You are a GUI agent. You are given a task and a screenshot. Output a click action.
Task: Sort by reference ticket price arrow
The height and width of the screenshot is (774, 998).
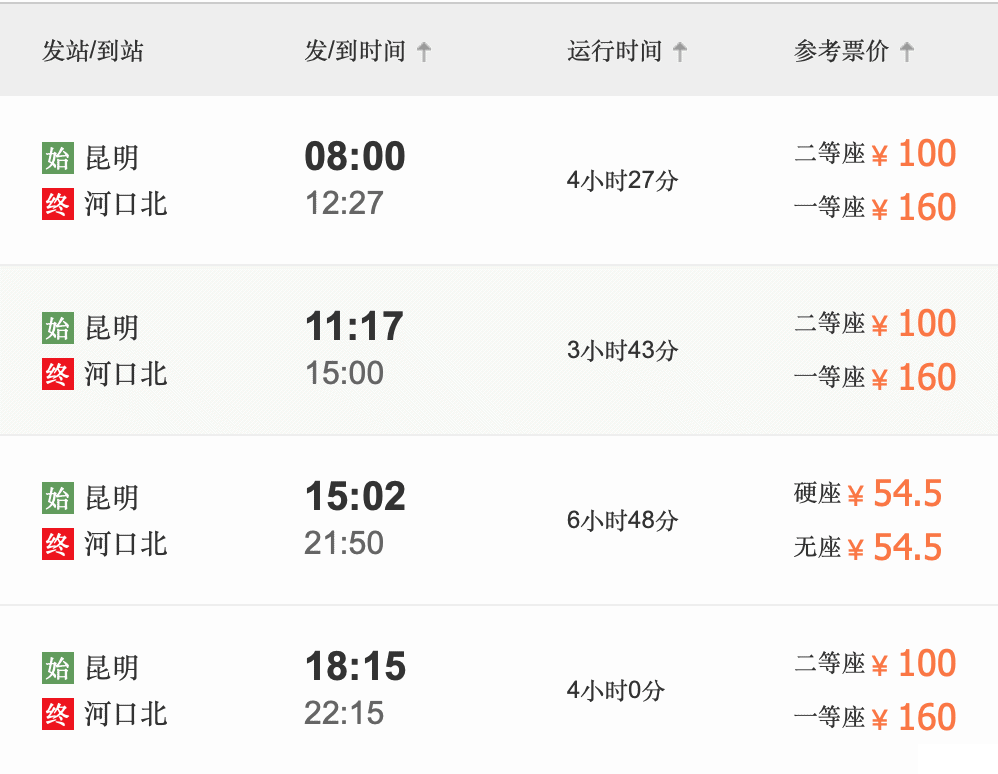pos(907,52)
